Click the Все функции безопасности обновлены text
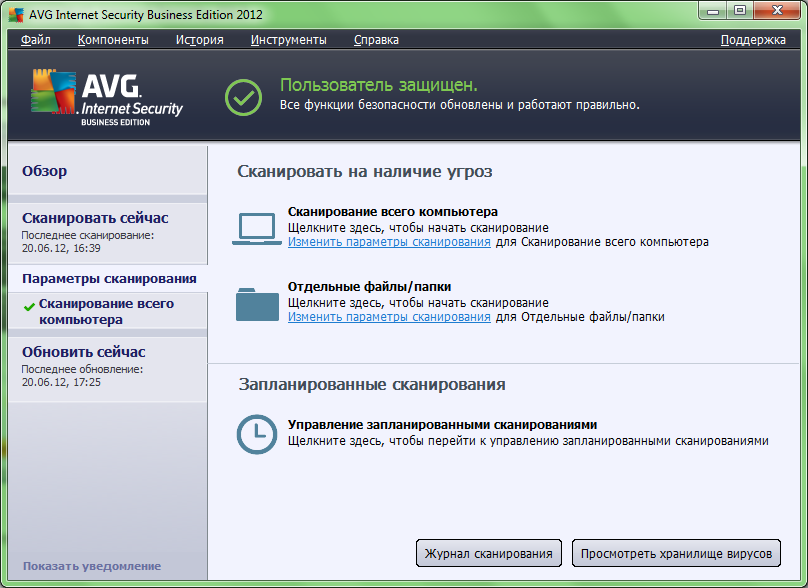The height and width of the screenshot is (588, 808). 460,105
